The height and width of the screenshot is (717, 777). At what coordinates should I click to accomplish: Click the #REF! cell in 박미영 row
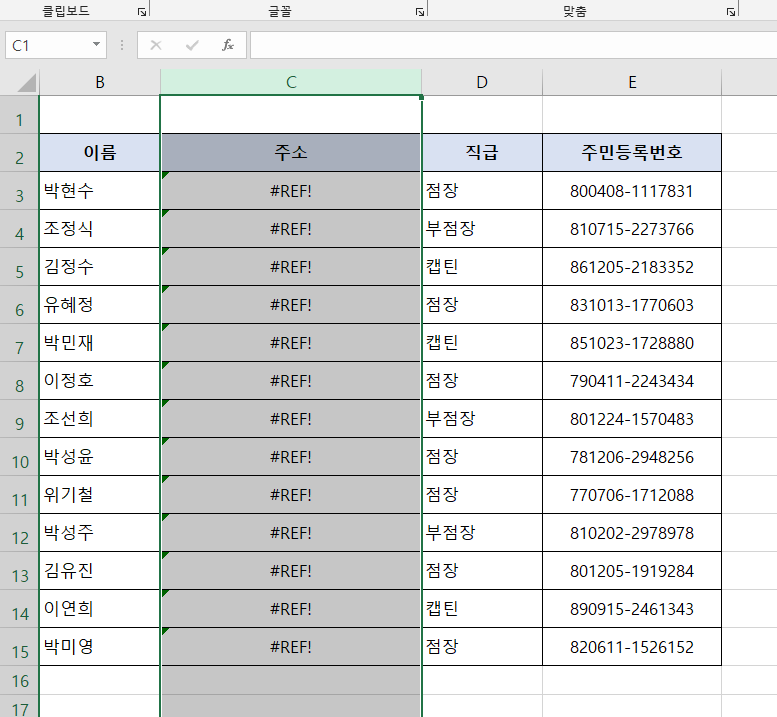pos(291,647)
